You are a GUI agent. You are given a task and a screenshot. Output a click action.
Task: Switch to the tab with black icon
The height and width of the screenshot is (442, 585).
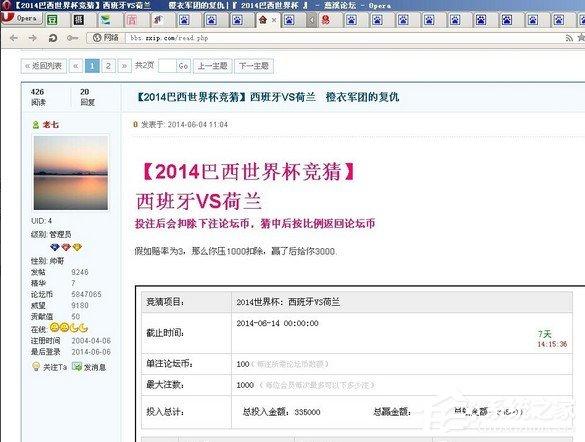tap(79, 20)
